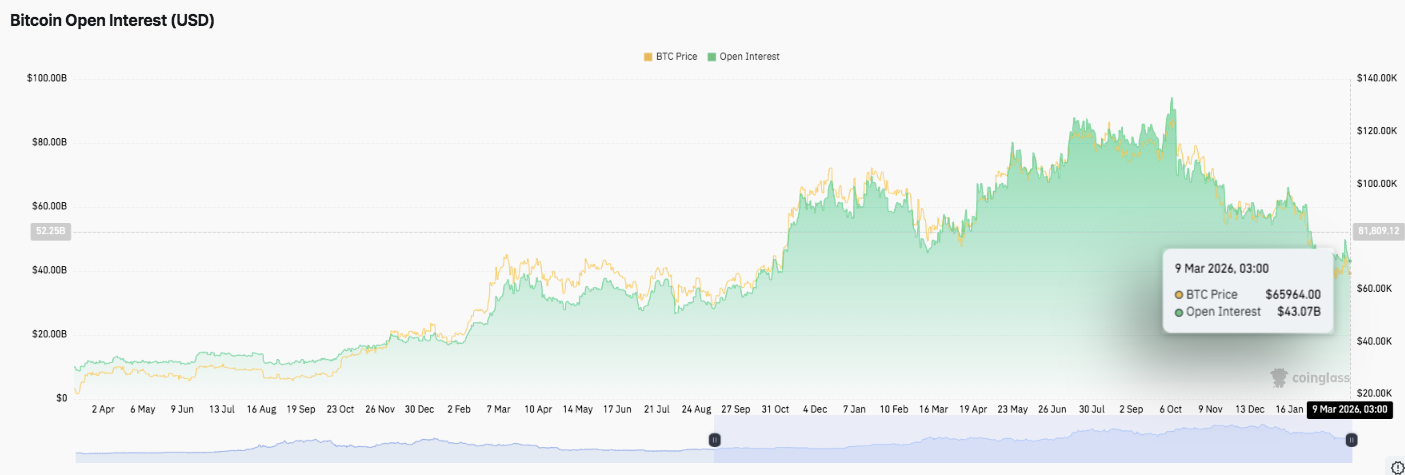Click the alert icon in bottom-right corner
The width and height of the screenshot is (1405, 475).
point(1397,467)
